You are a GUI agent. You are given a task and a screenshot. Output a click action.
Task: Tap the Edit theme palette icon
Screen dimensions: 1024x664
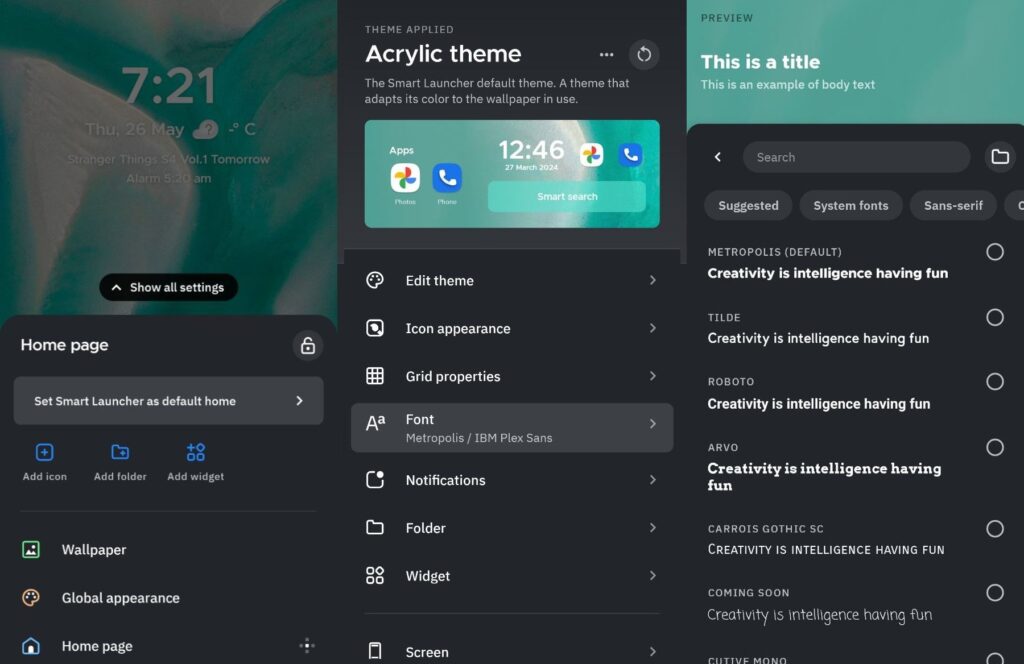pyautogui.click(x=375, y=280)
